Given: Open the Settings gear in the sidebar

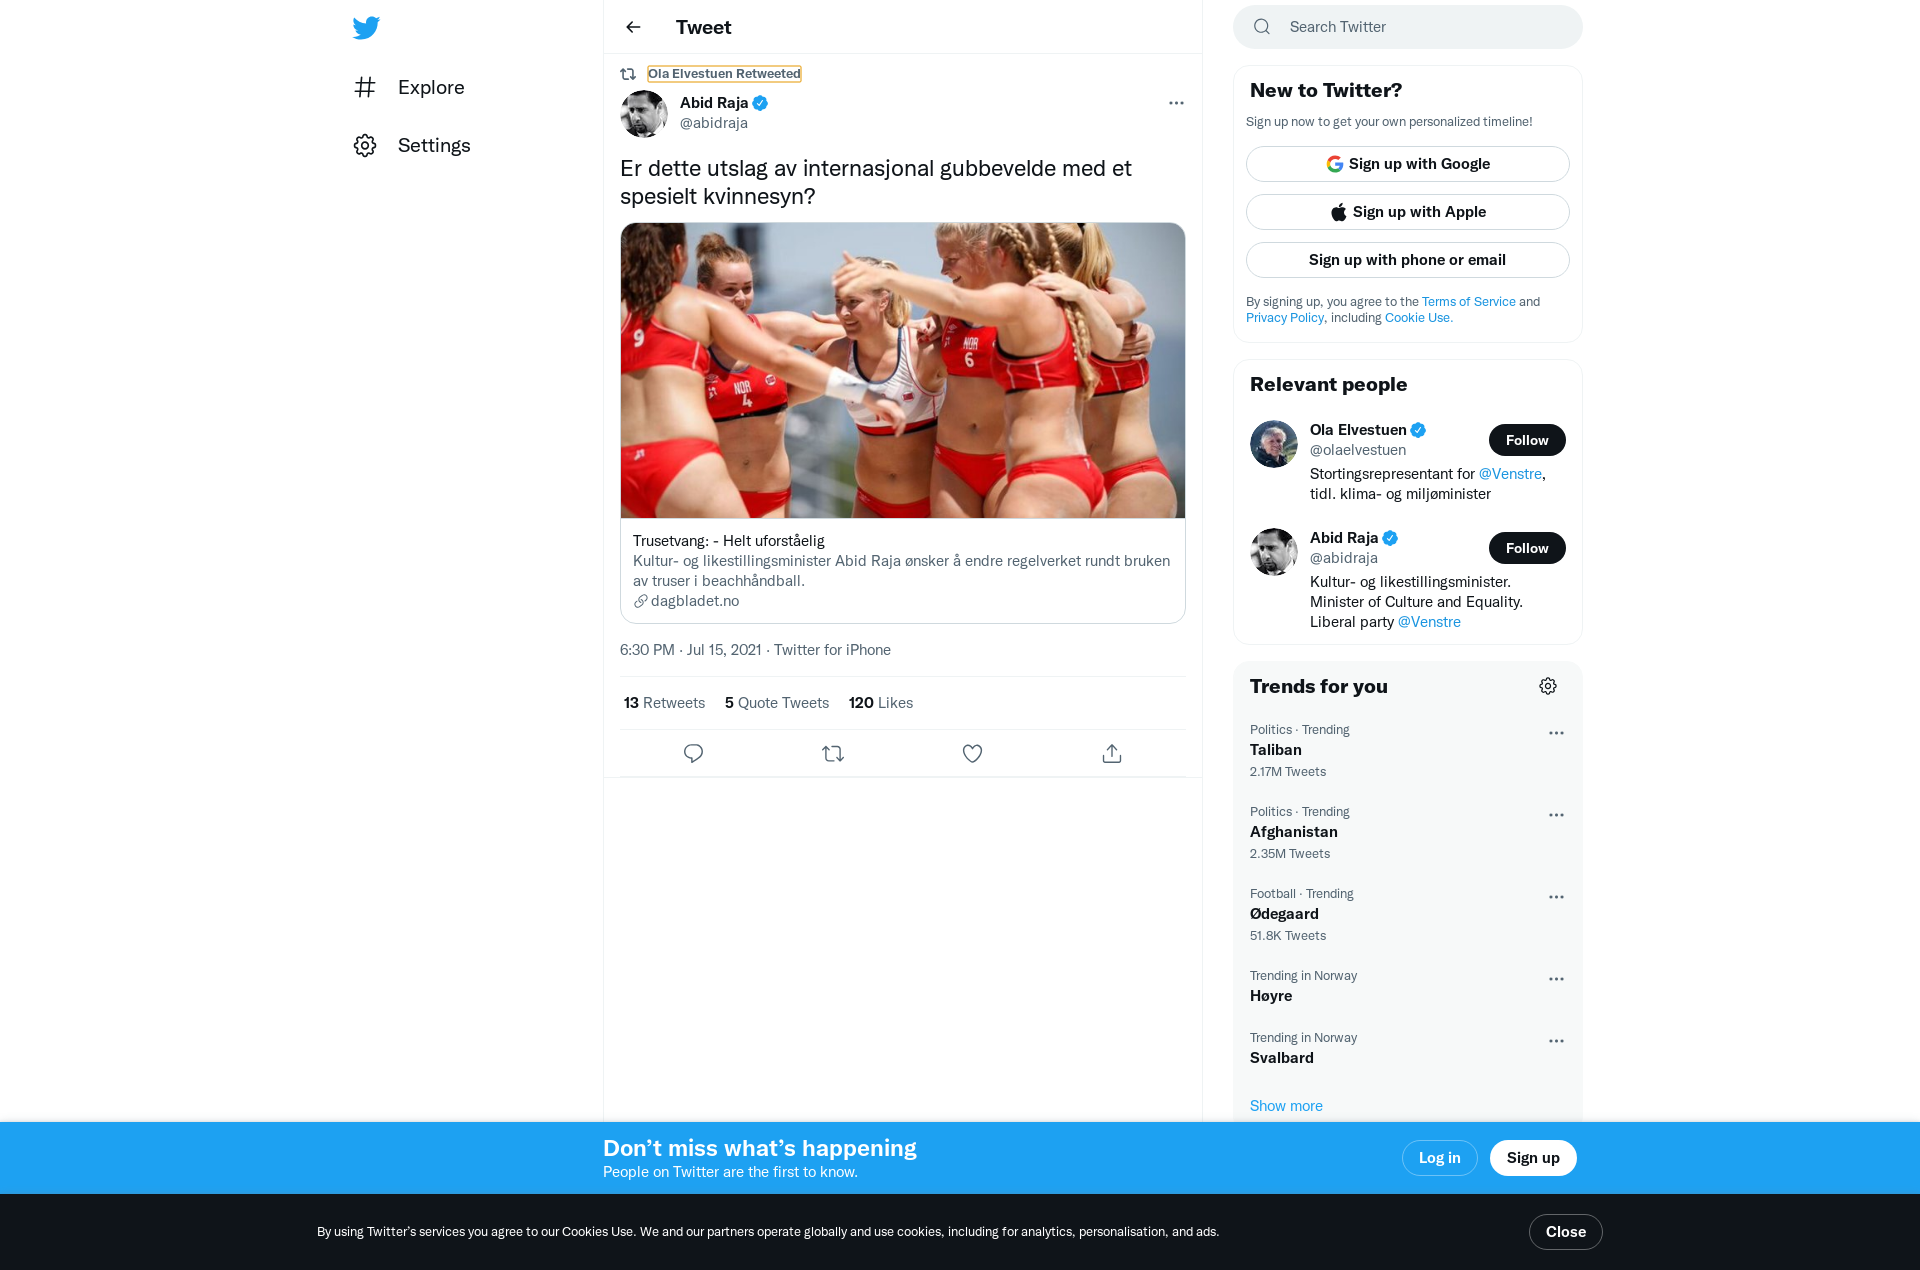Looking at the screenshot, I should pyautogui.click(x=365, y=145).
